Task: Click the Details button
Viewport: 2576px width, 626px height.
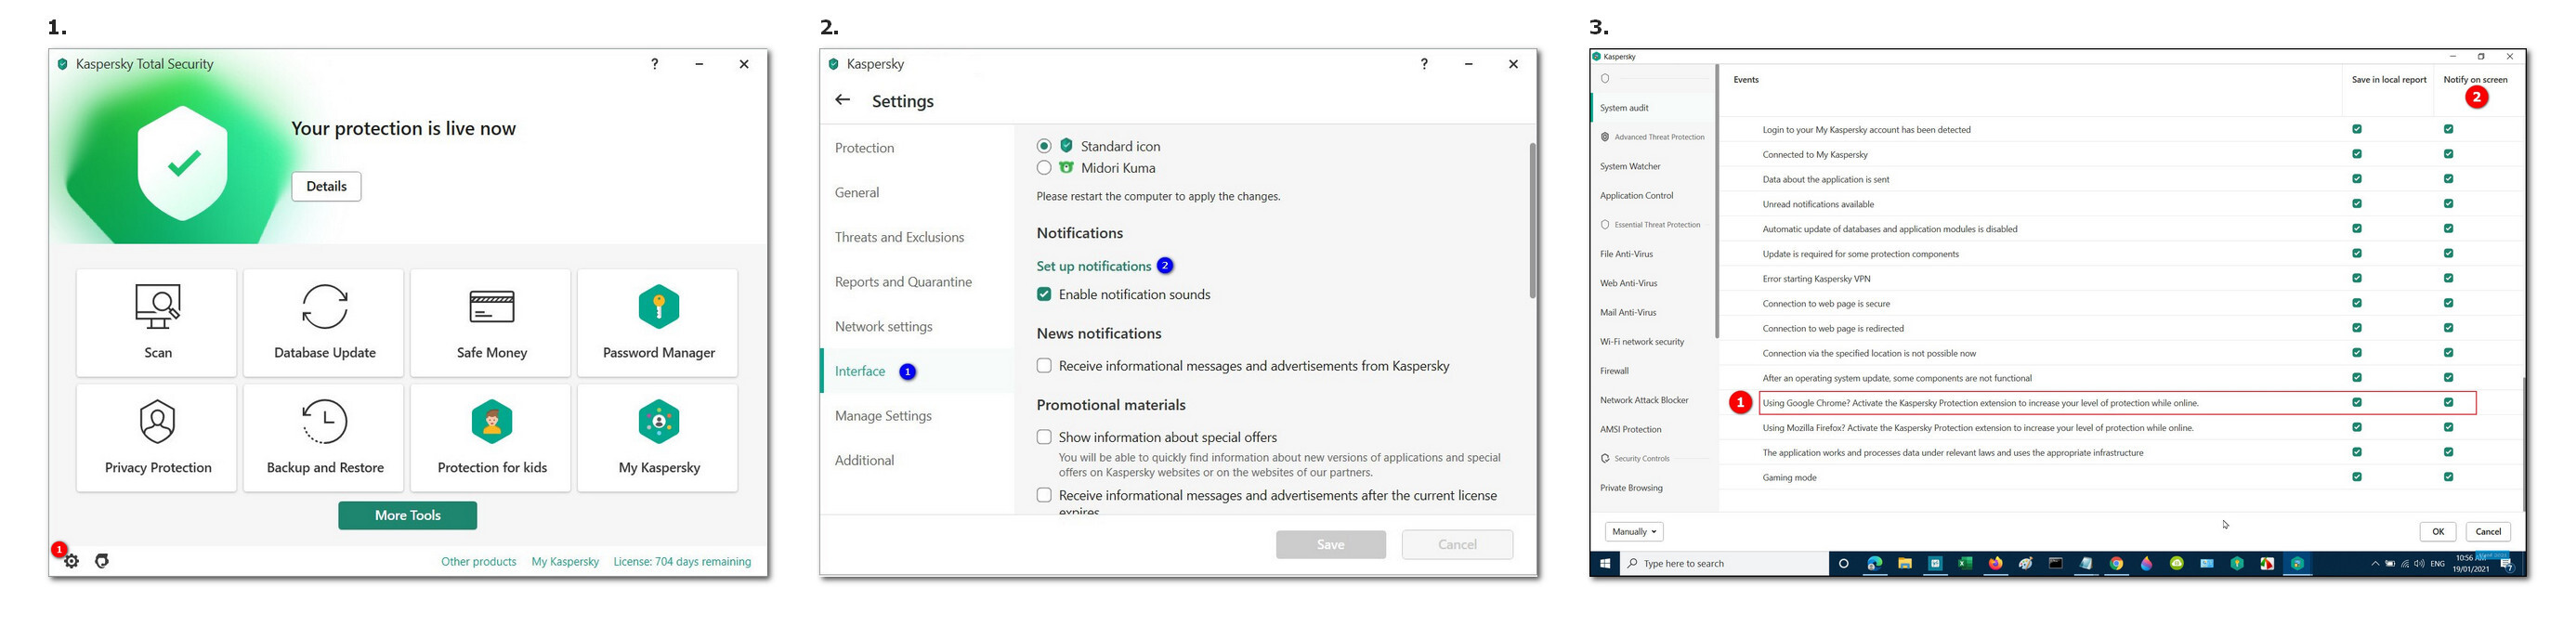Action: point(326,186)
